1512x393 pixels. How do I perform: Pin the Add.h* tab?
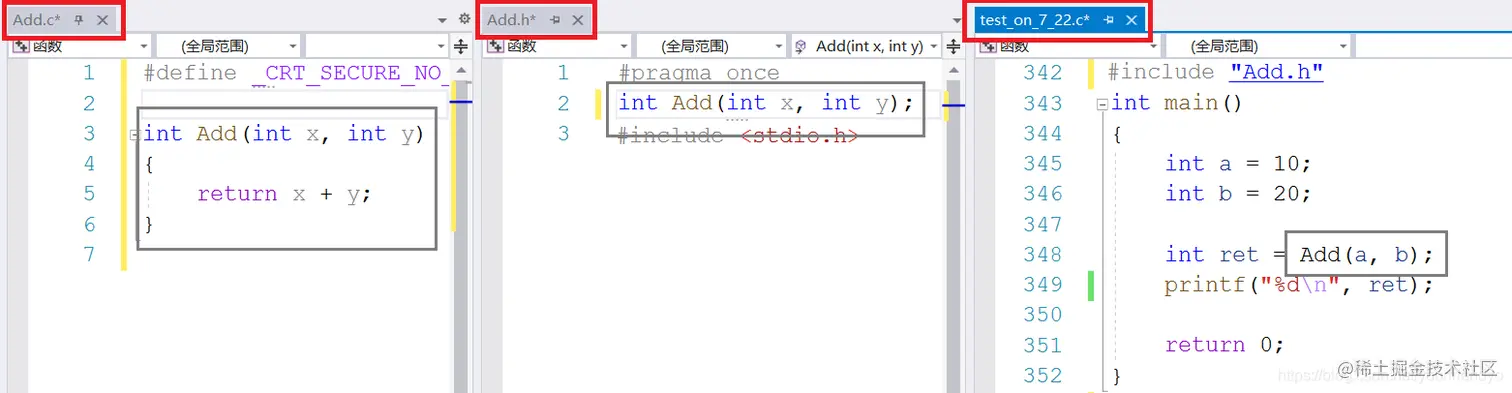(555, 20)
